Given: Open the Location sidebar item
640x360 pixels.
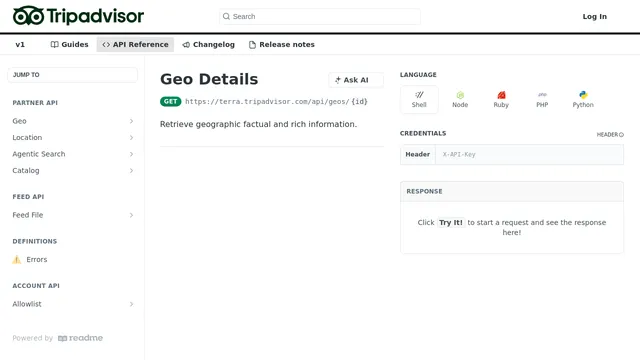Looking at the screenshot, I should tap(73, 138).
